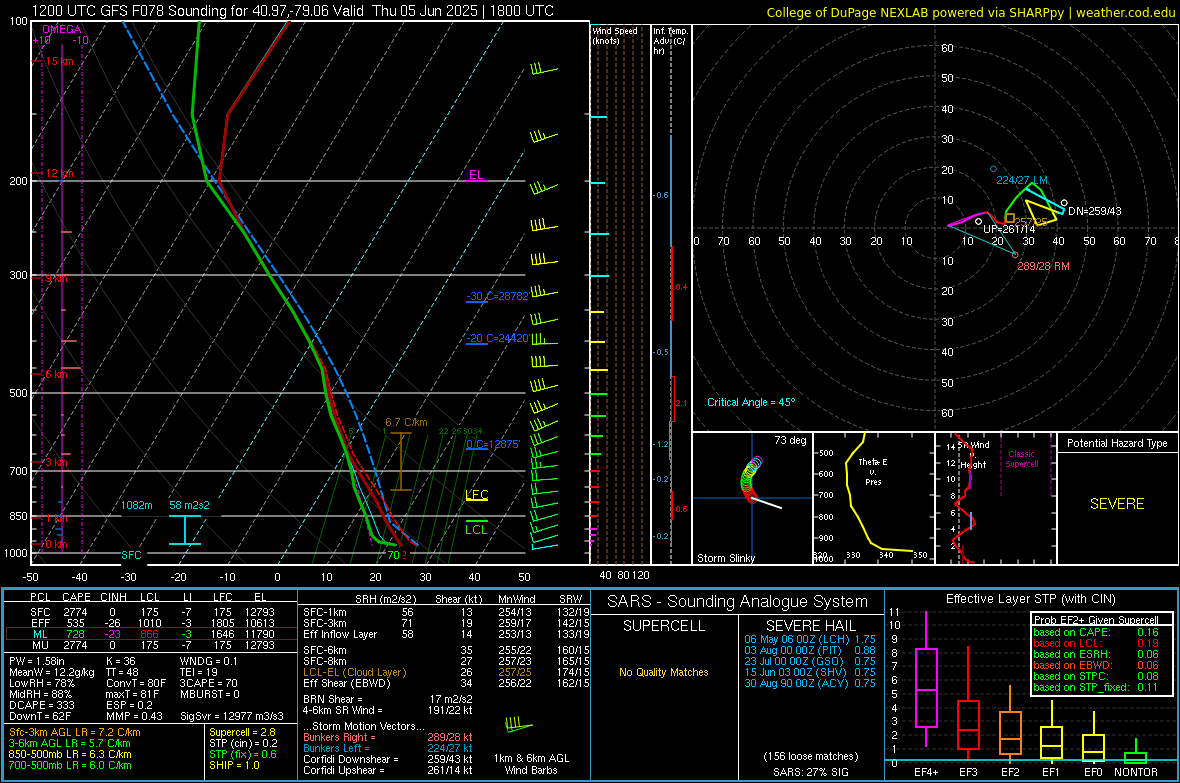1180x783 pixels.
Task: Click the Supercell = 2.8 composite value
Action: point(242,732)
